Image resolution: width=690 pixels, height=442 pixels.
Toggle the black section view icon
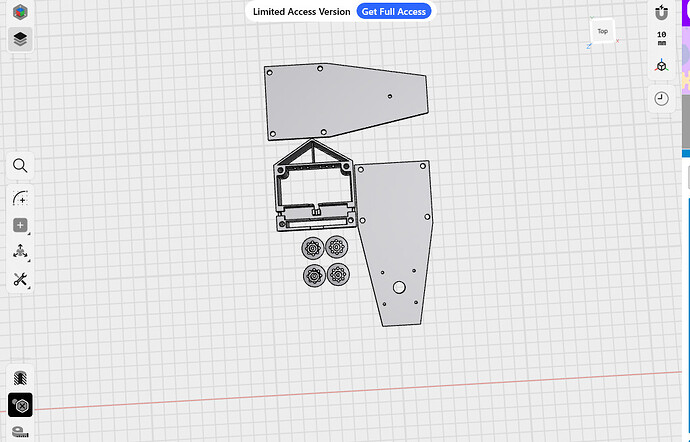click(20, 405)
